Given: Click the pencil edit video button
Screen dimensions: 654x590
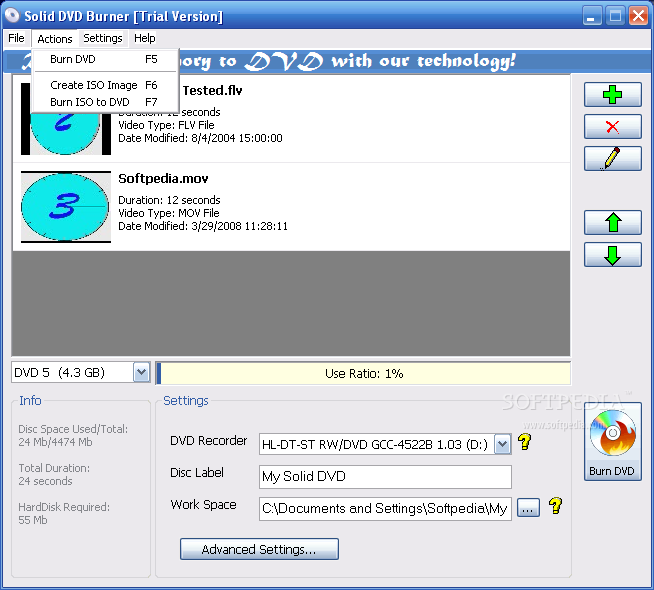Looking at the screenshot, I should coord(612,158).
